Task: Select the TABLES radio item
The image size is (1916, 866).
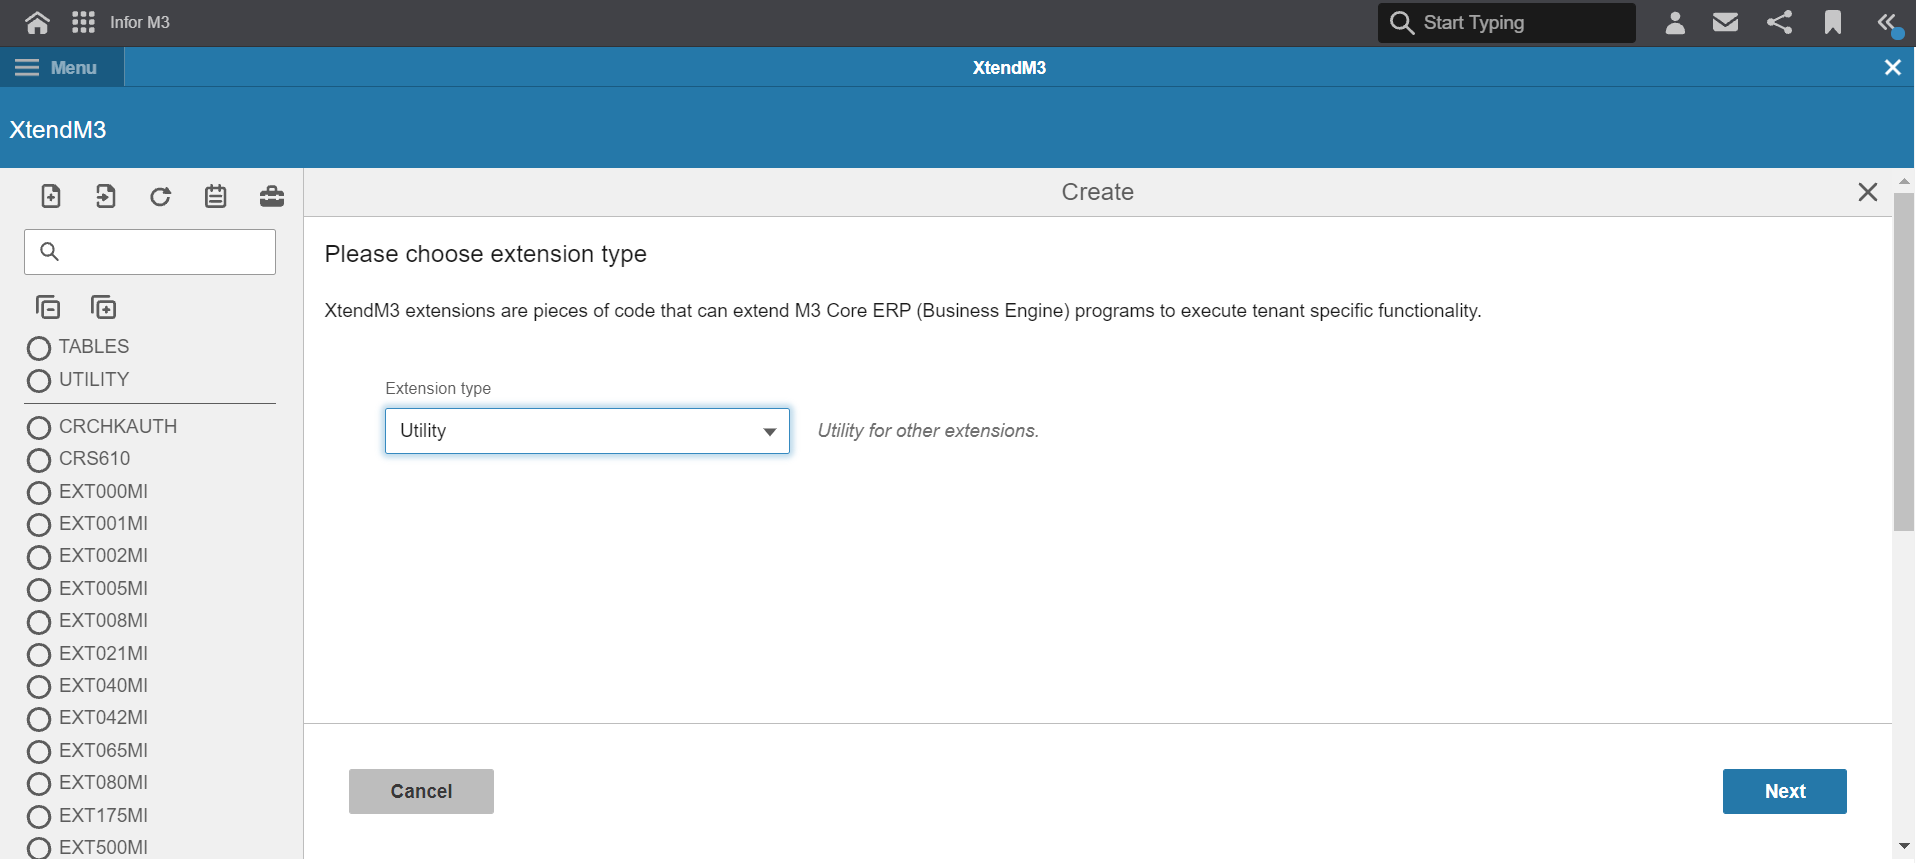Action: tap(79, 347)
